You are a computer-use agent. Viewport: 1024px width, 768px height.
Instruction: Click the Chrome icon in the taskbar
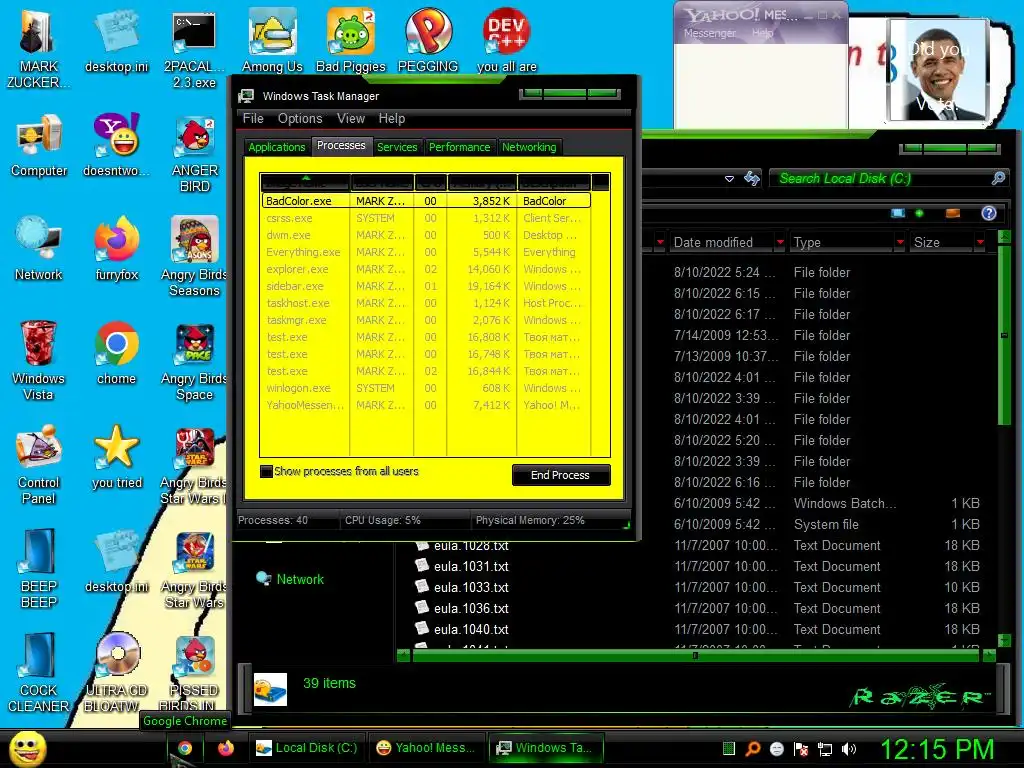click(185, 748)
